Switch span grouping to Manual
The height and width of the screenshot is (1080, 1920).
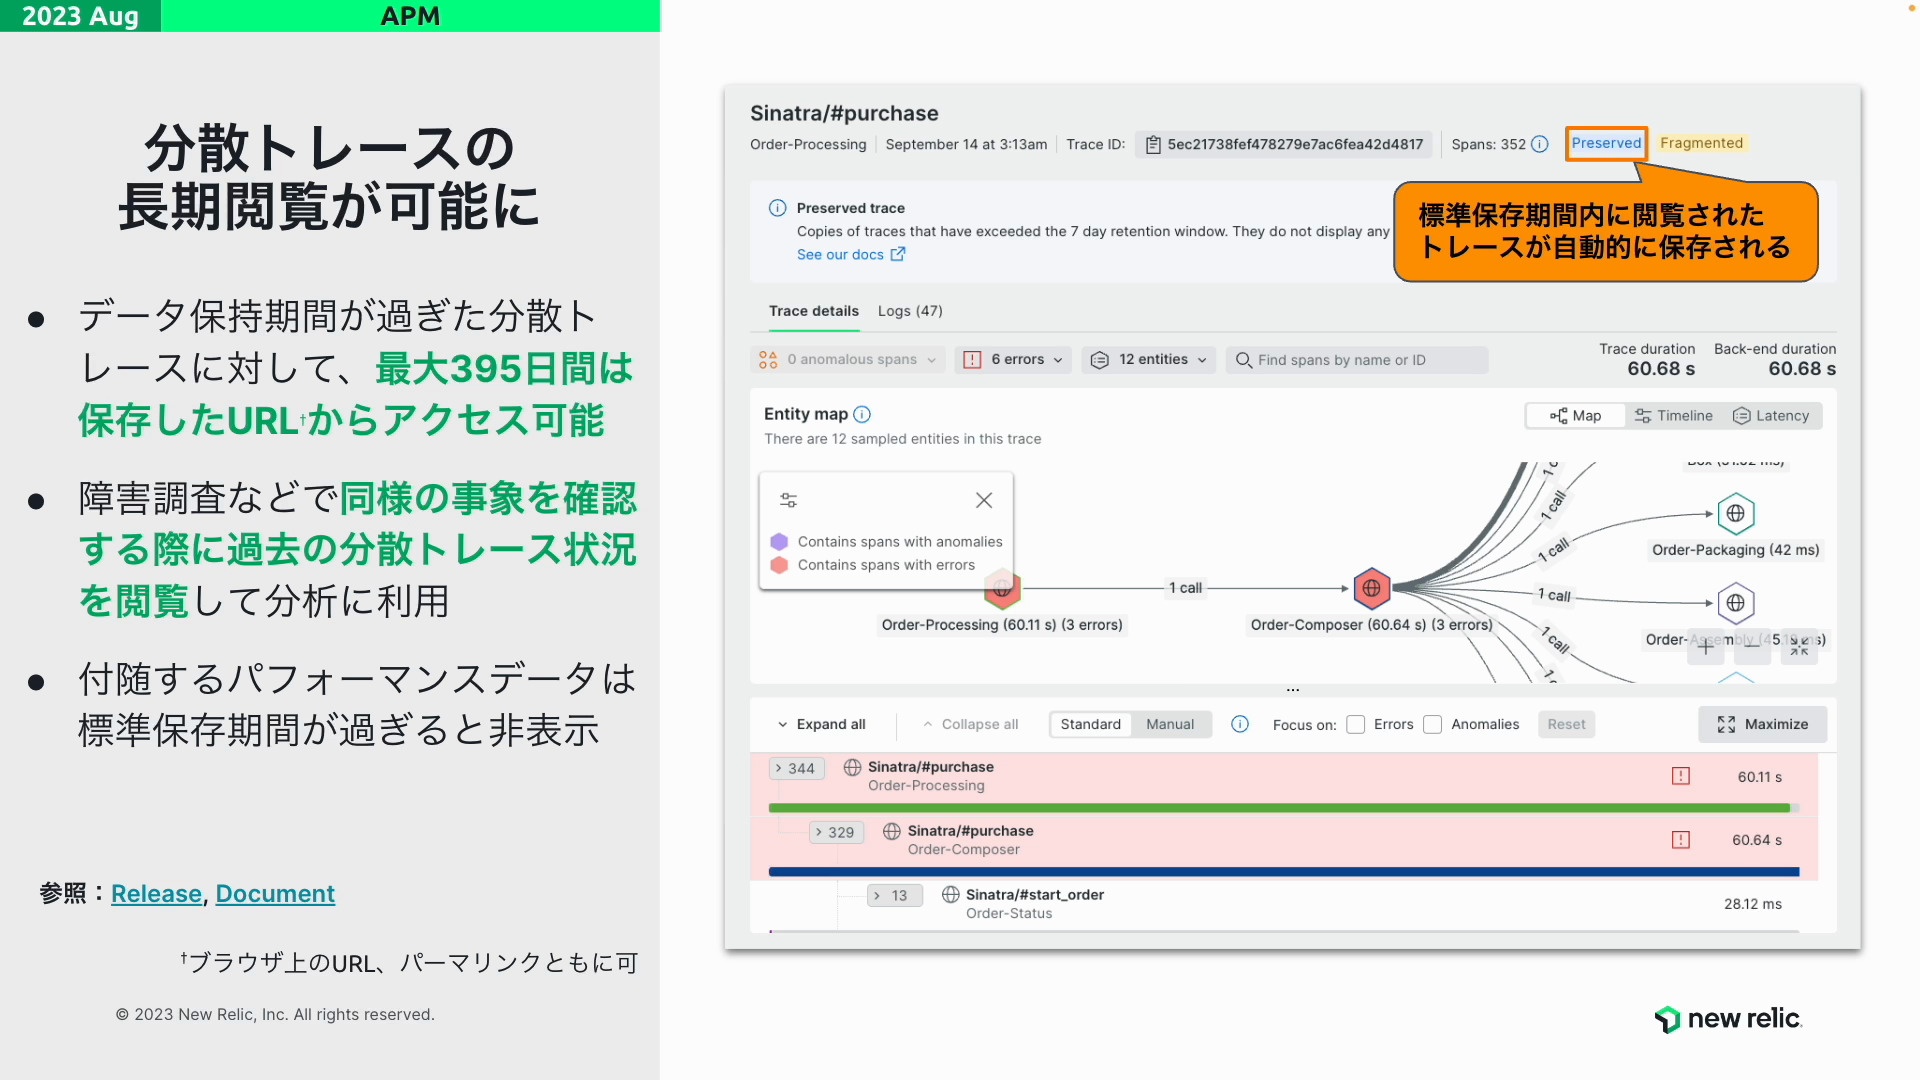[x=1170, y=724]
